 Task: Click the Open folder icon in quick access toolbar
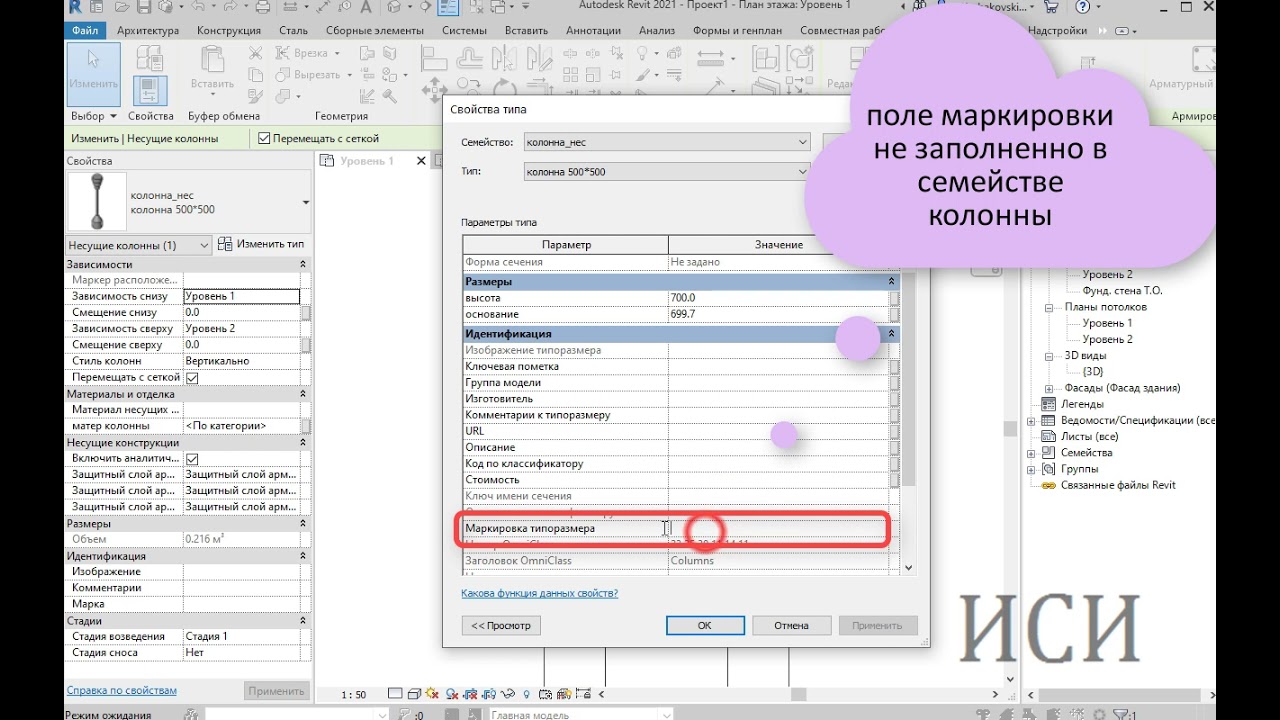point(122,7)
